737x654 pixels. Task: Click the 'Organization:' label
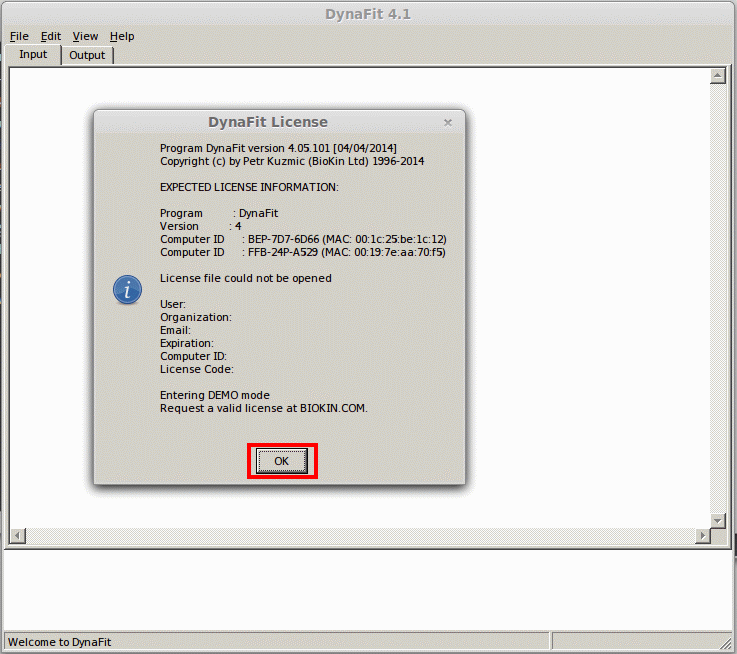tap(196, 317)
